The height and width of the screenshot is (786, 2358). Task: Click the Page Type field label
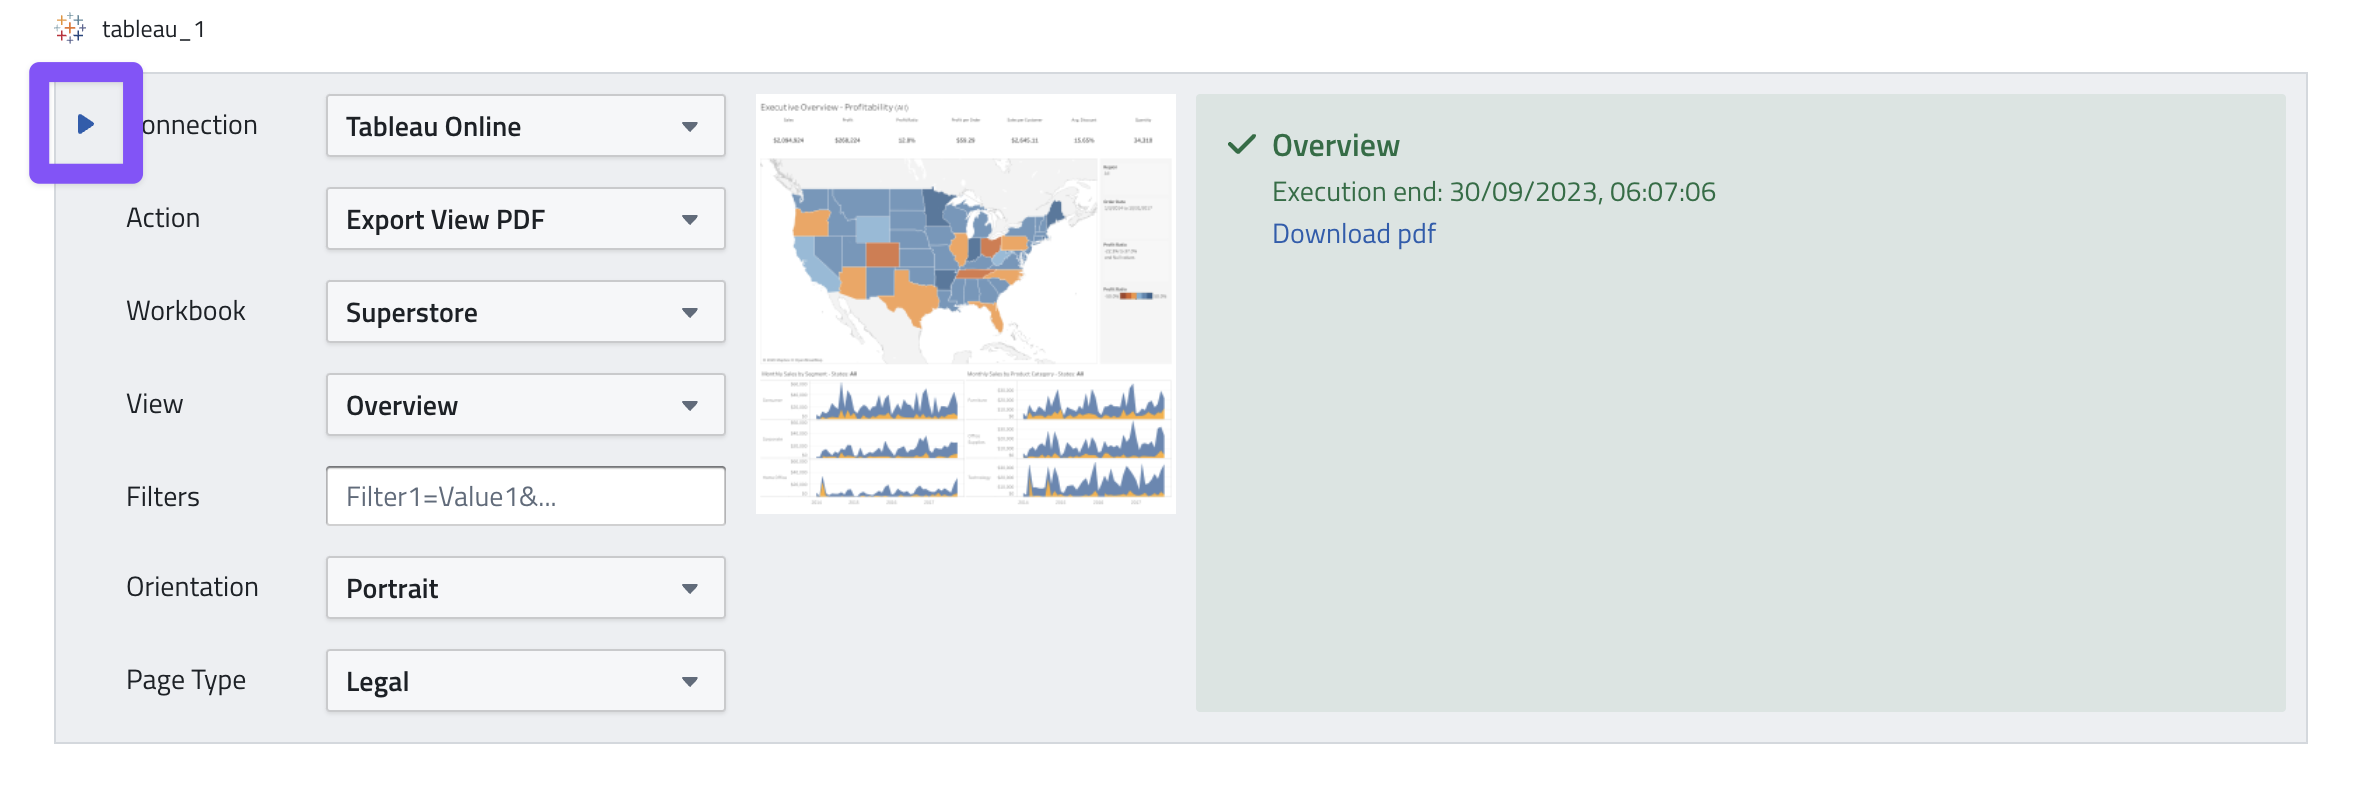(186, 680)
